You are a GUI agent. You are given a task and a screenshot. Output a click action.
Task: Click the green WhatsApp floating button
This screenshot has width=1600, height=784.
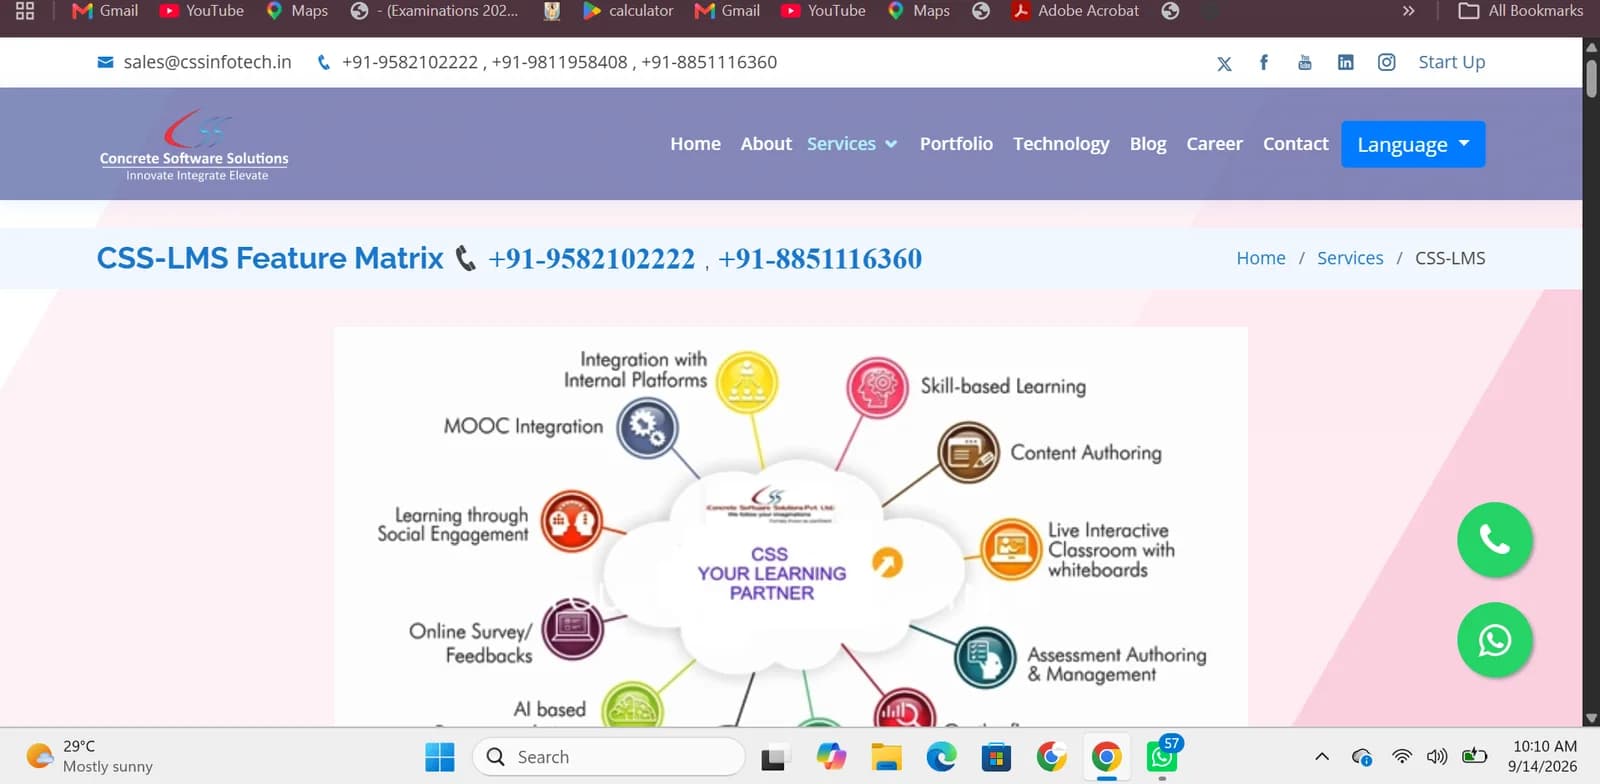(x=1495, y=640)
